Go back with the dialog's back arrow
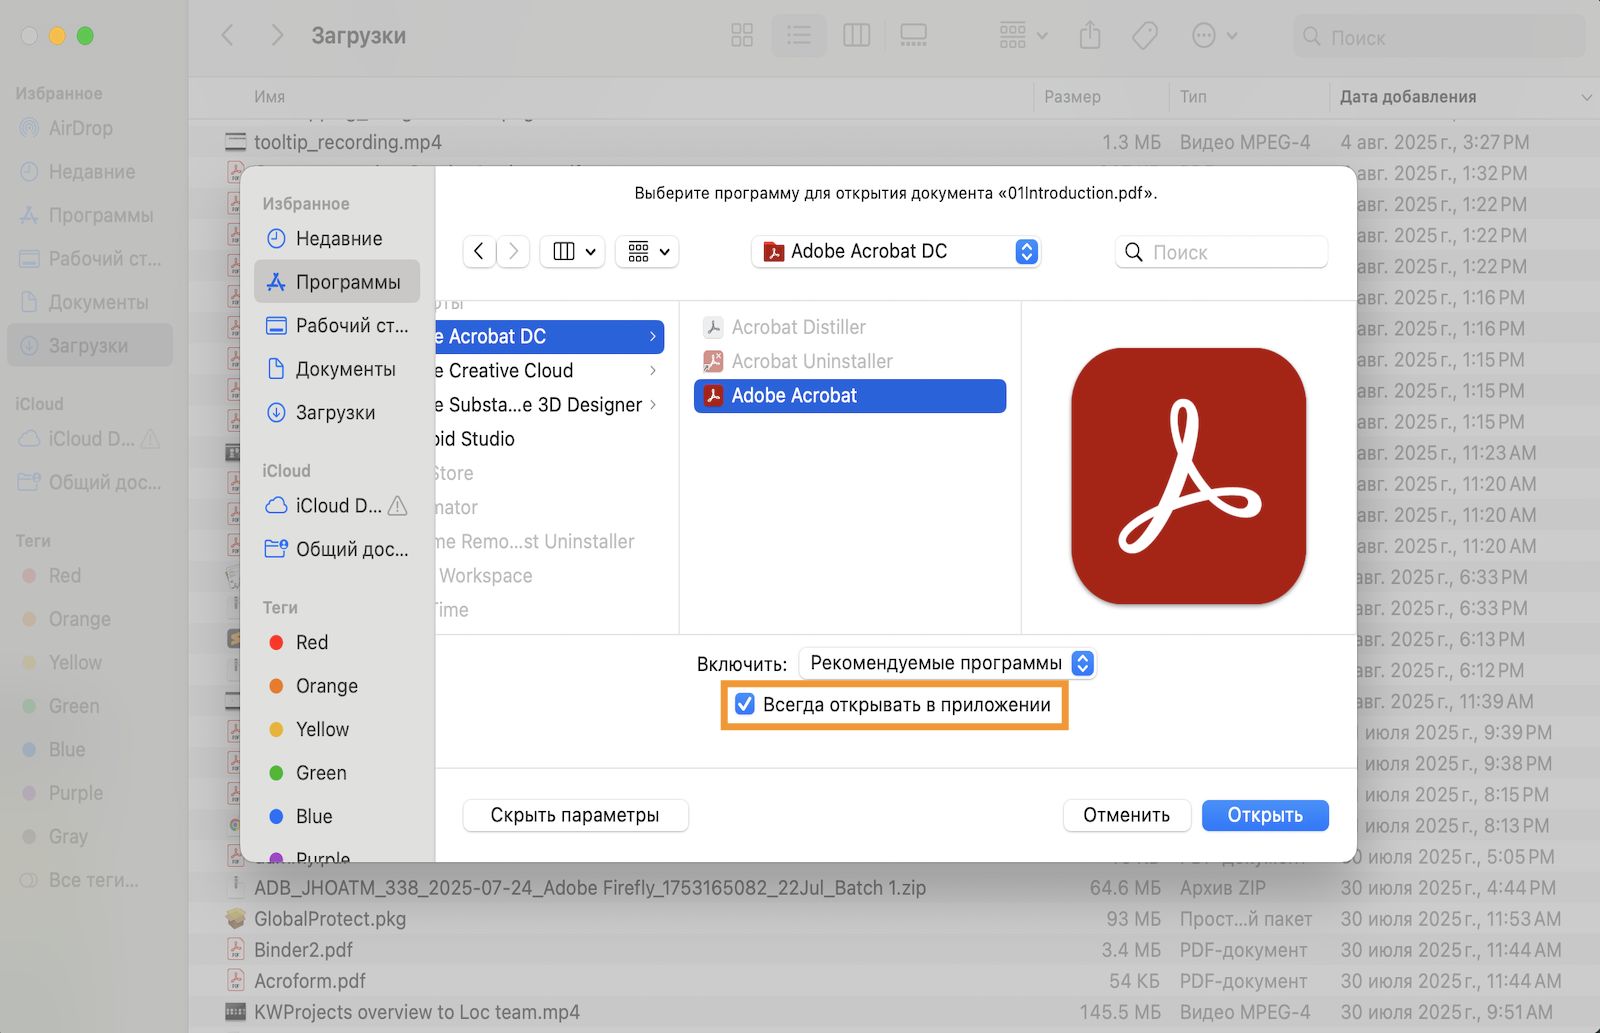 (479, 252)
